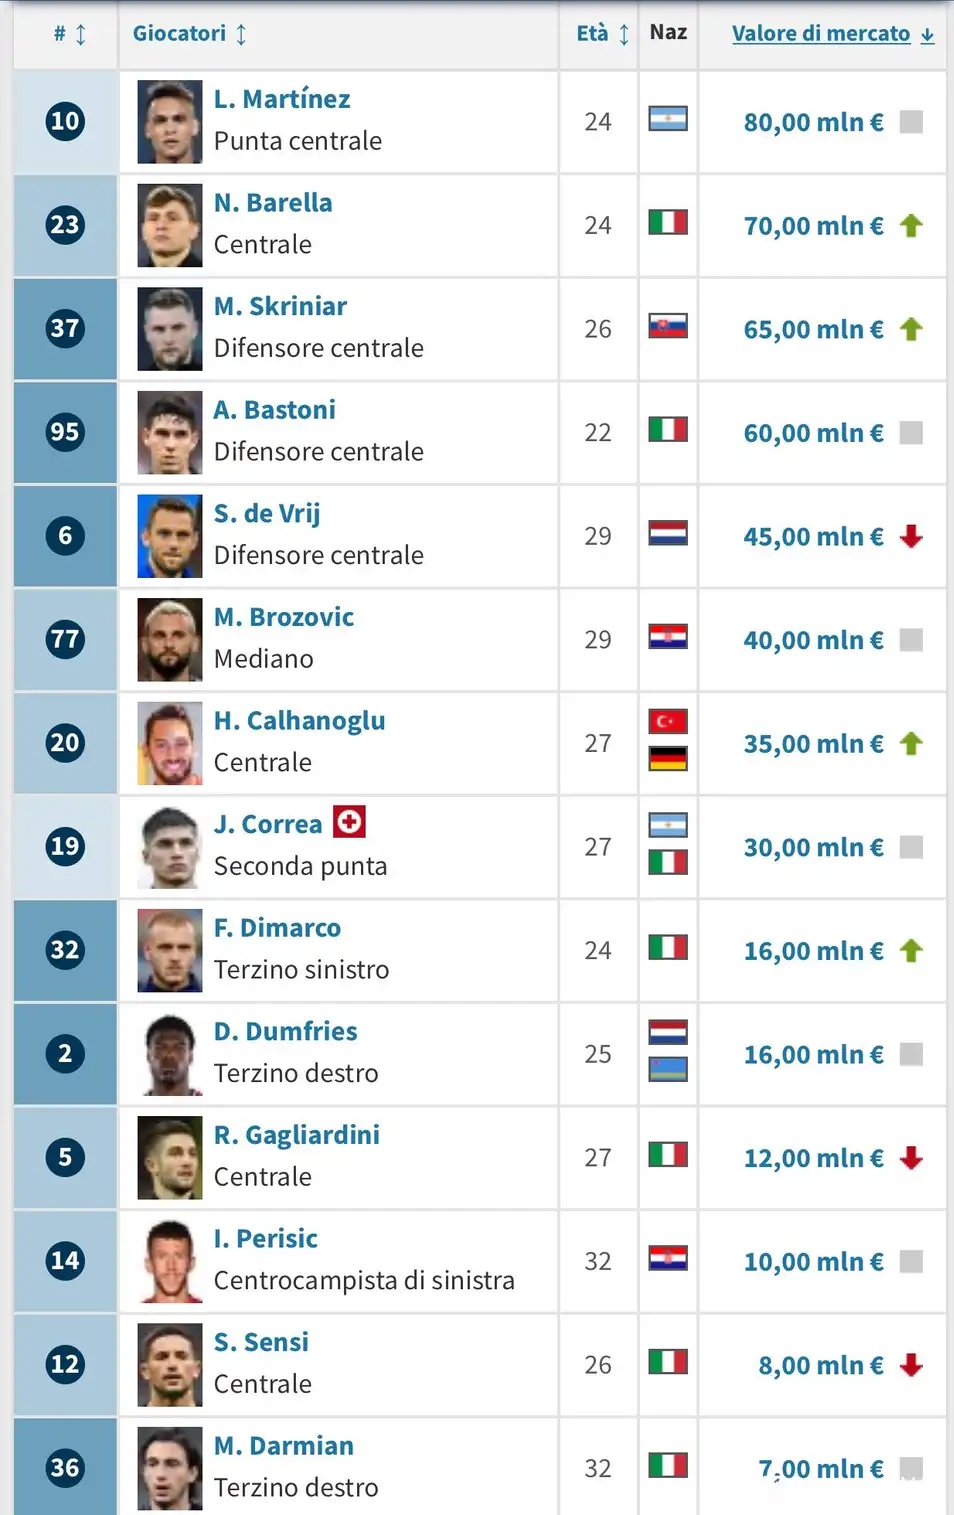
Task: Click the green up arrow beside Barella's value
Action: tap(910, 226)
